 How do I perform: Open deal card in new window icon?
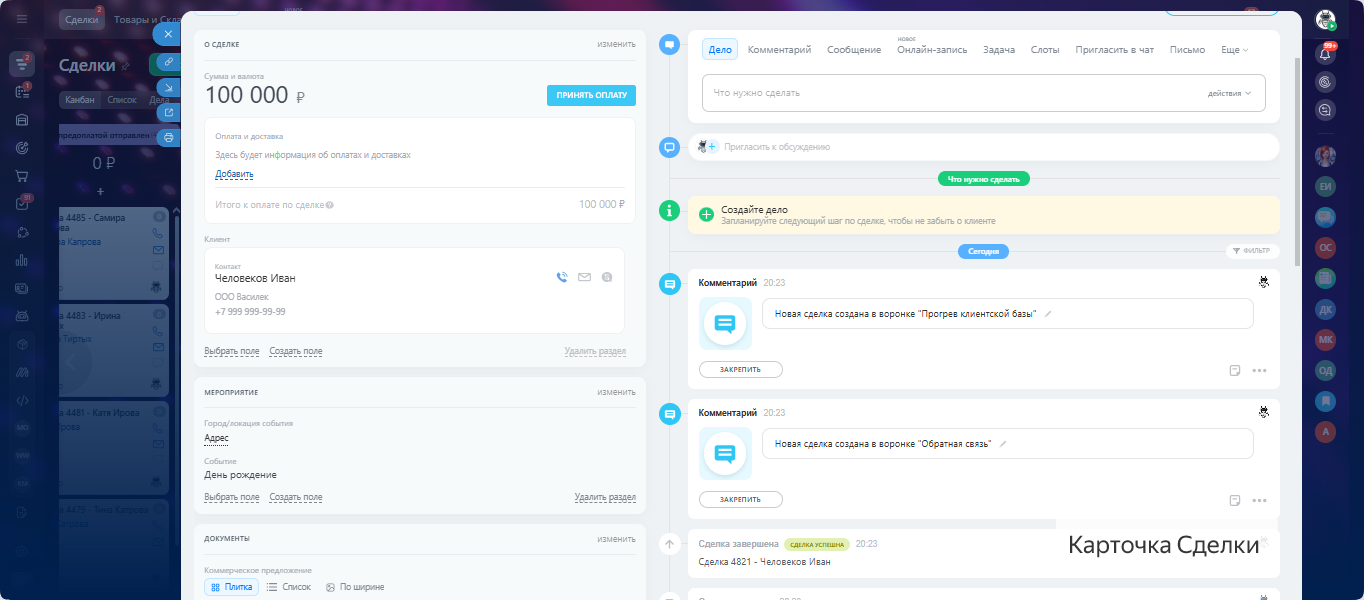pos(168,112)
